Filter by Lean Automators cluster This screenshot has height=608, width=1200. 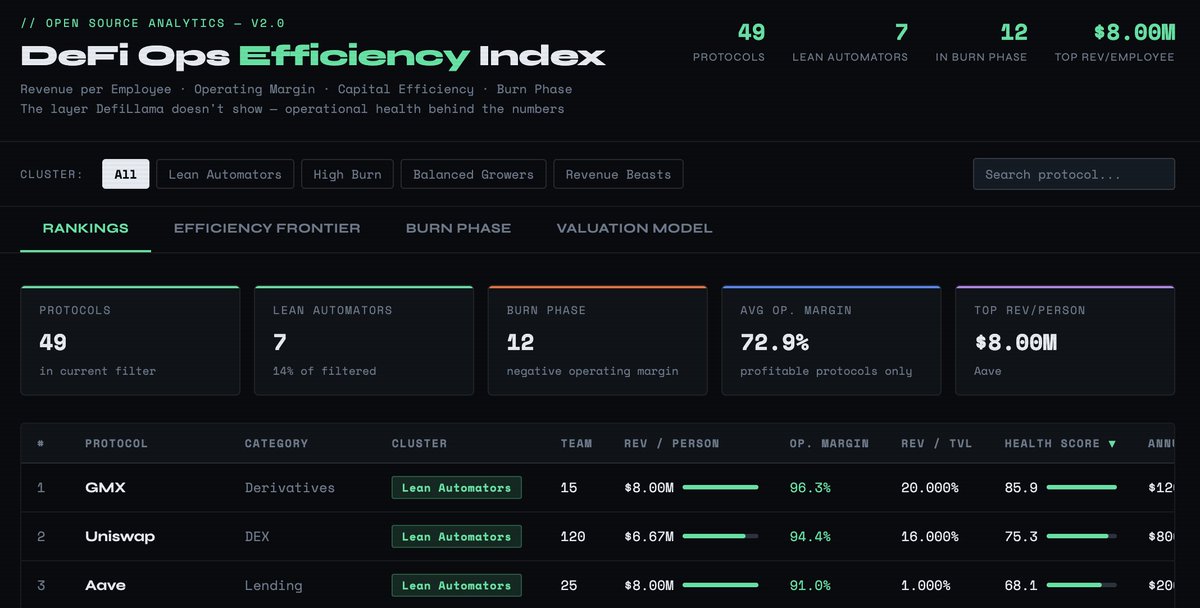click(225, 174)
